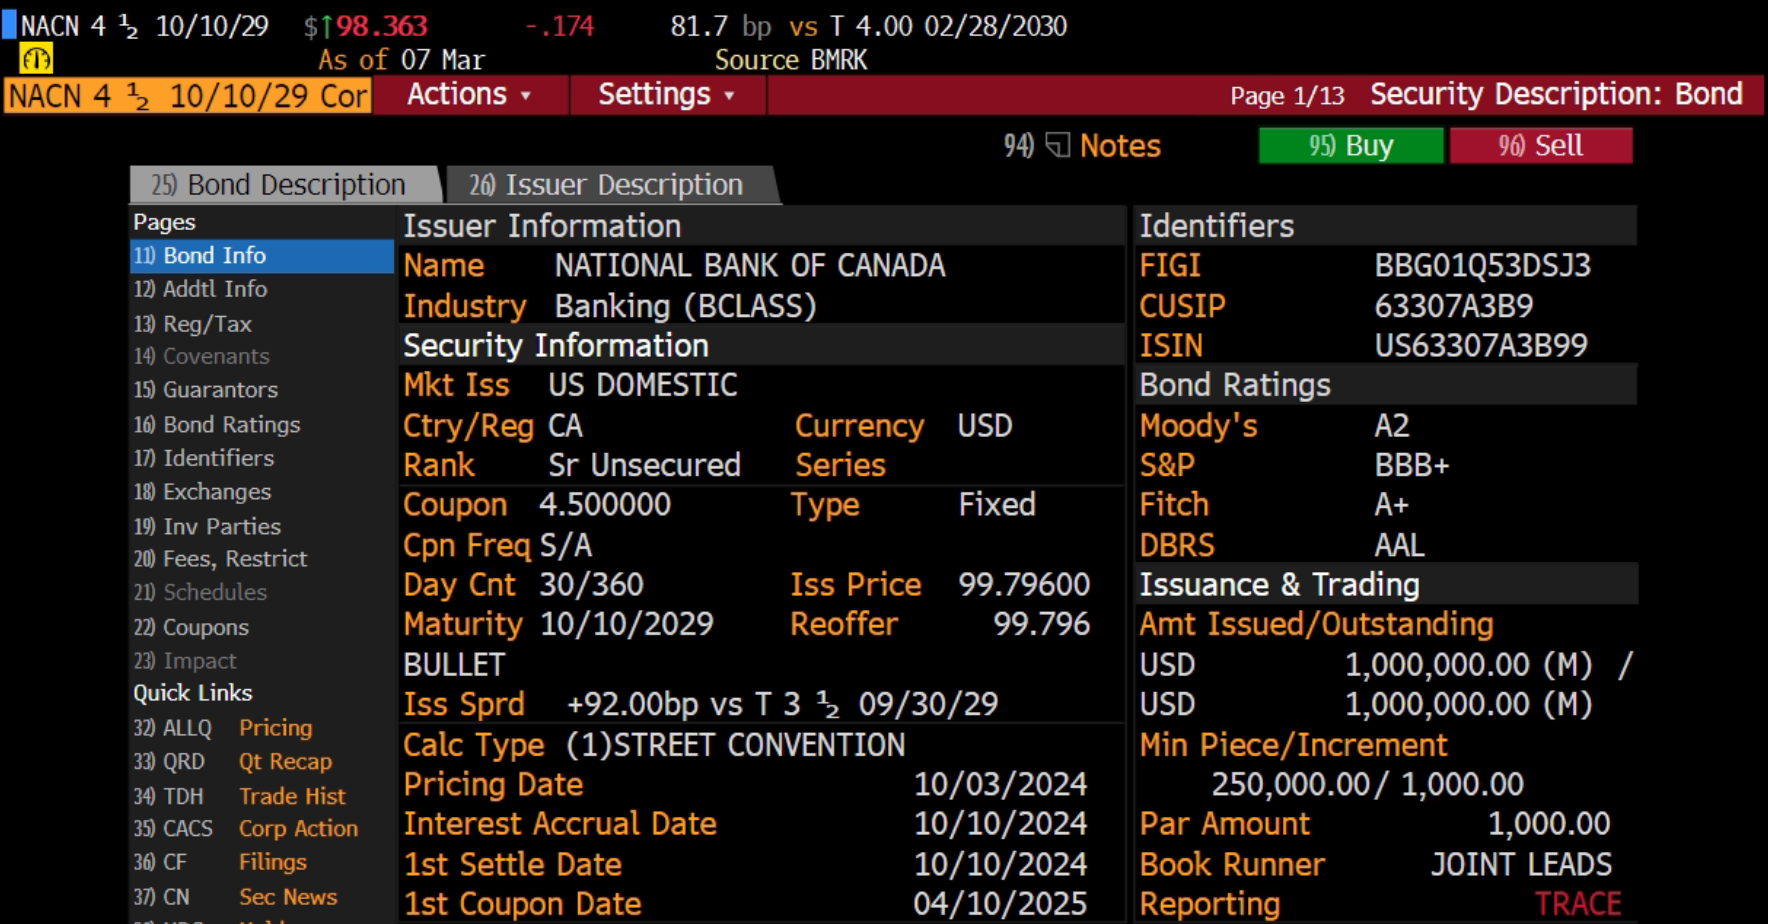
Task: Open Inv Parties page
Action: (208, 526)
